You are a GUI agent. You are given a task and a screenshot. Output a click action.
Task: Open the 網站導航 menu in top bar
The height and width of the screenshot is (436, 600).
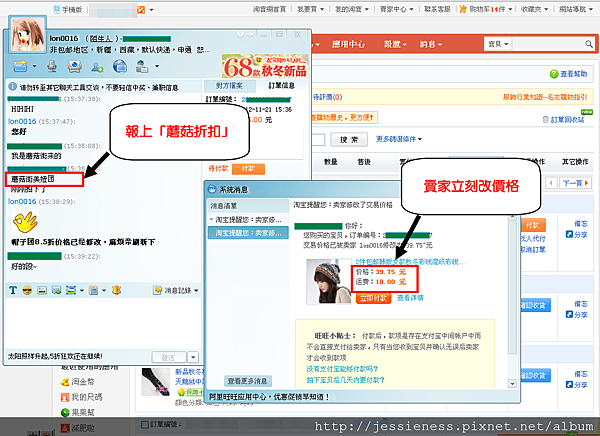click(575, 9)
